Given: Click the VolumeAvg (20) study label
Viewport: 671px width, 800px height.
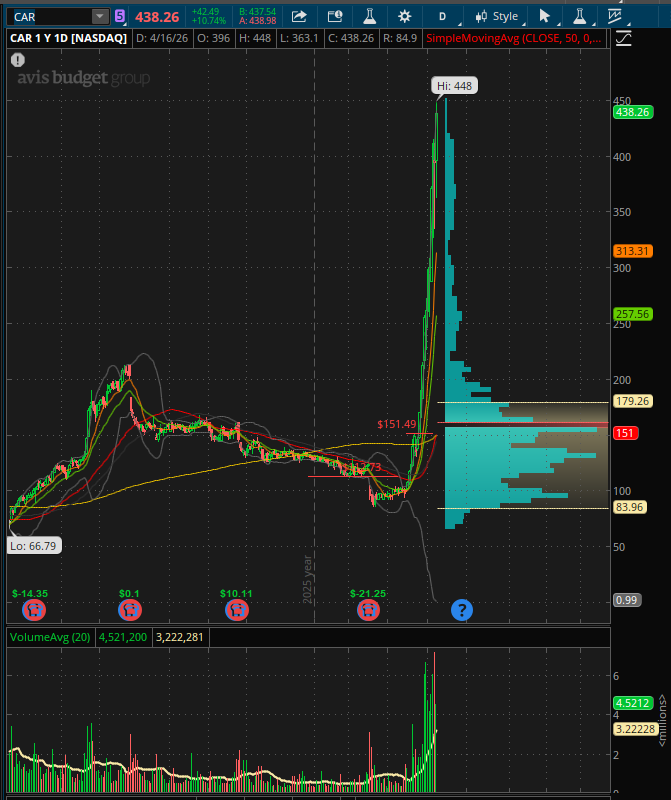Looking at the screenshot, I should pos(50,637).
